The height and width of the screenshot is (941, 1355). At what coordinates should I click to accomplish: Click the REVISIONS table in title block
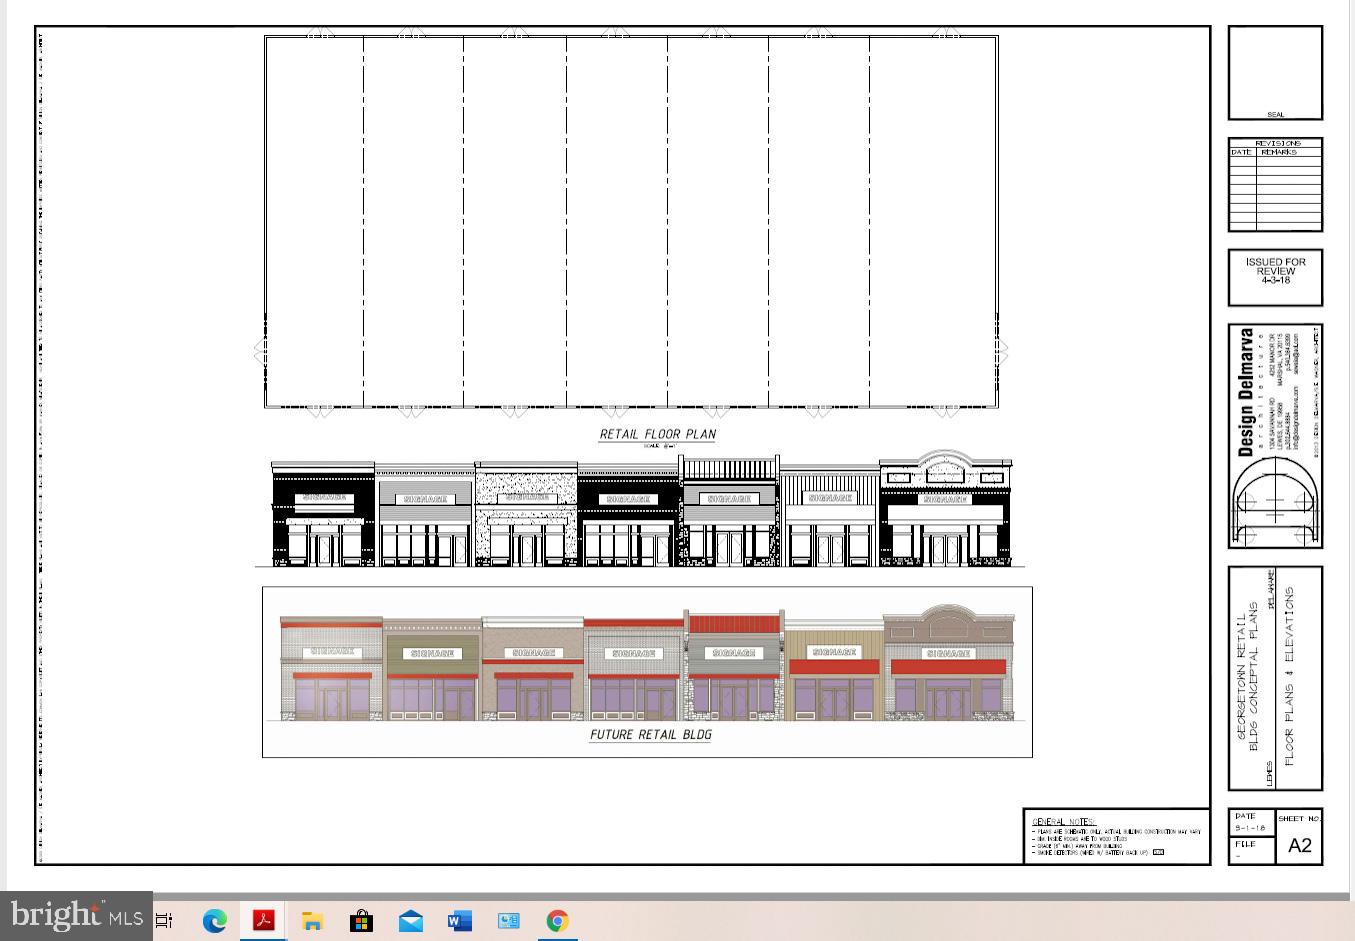point(1275,185)
